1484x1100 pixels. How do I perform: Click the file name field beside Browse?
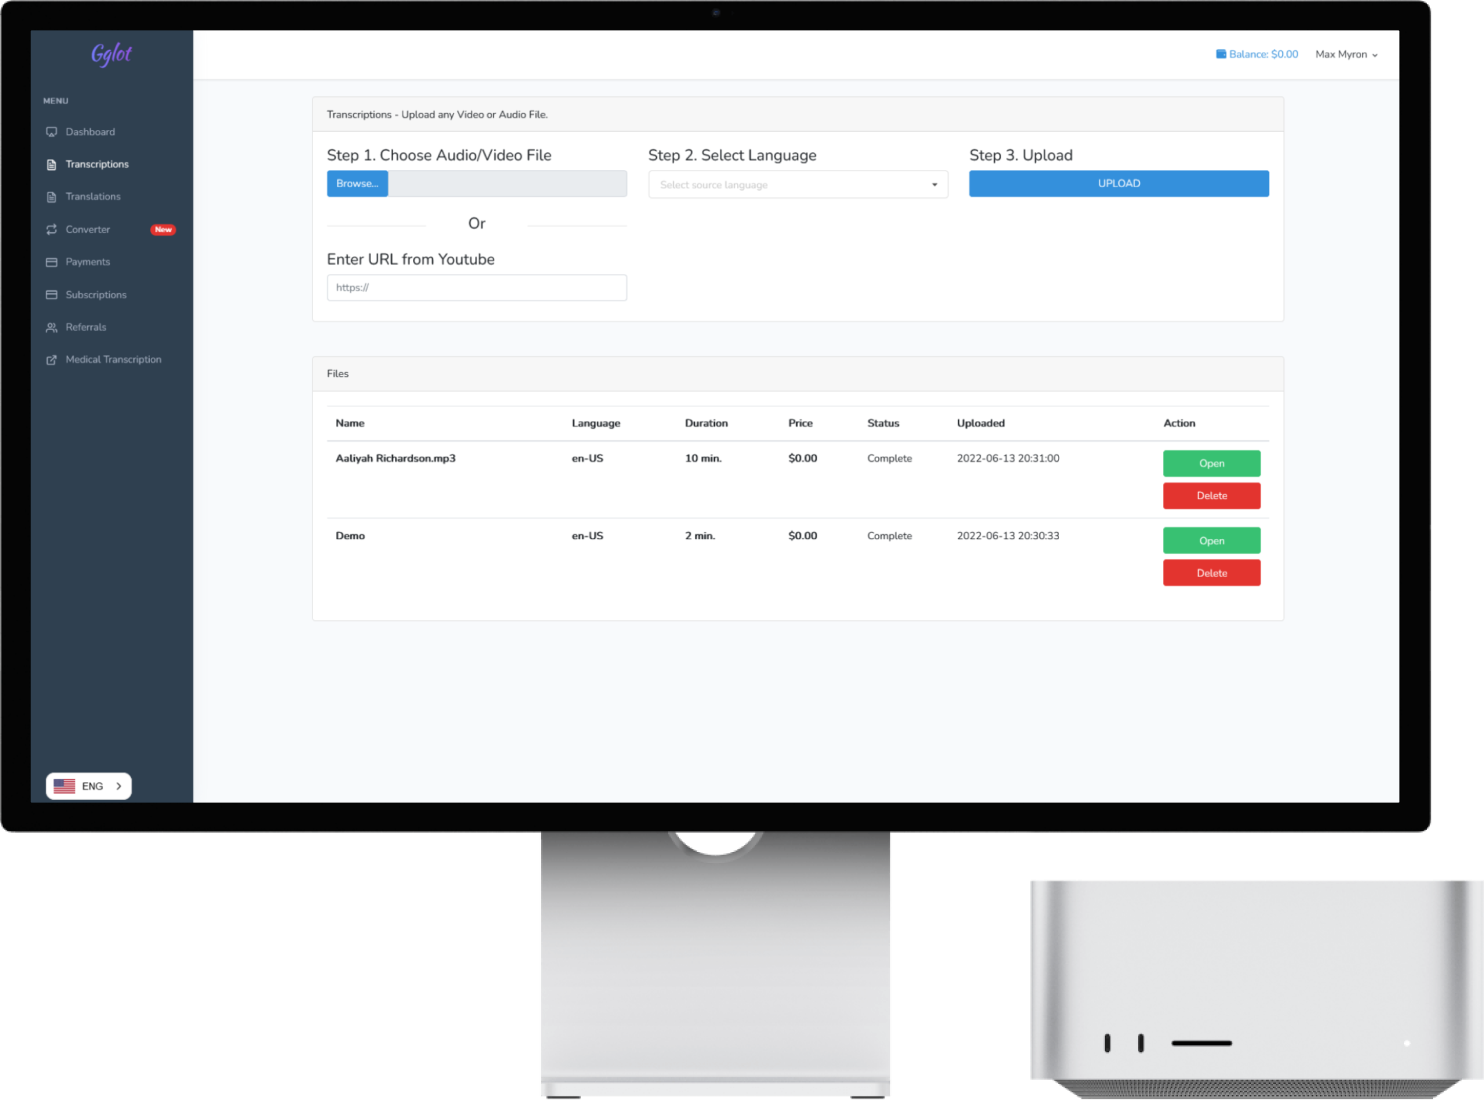coord(508,184)
